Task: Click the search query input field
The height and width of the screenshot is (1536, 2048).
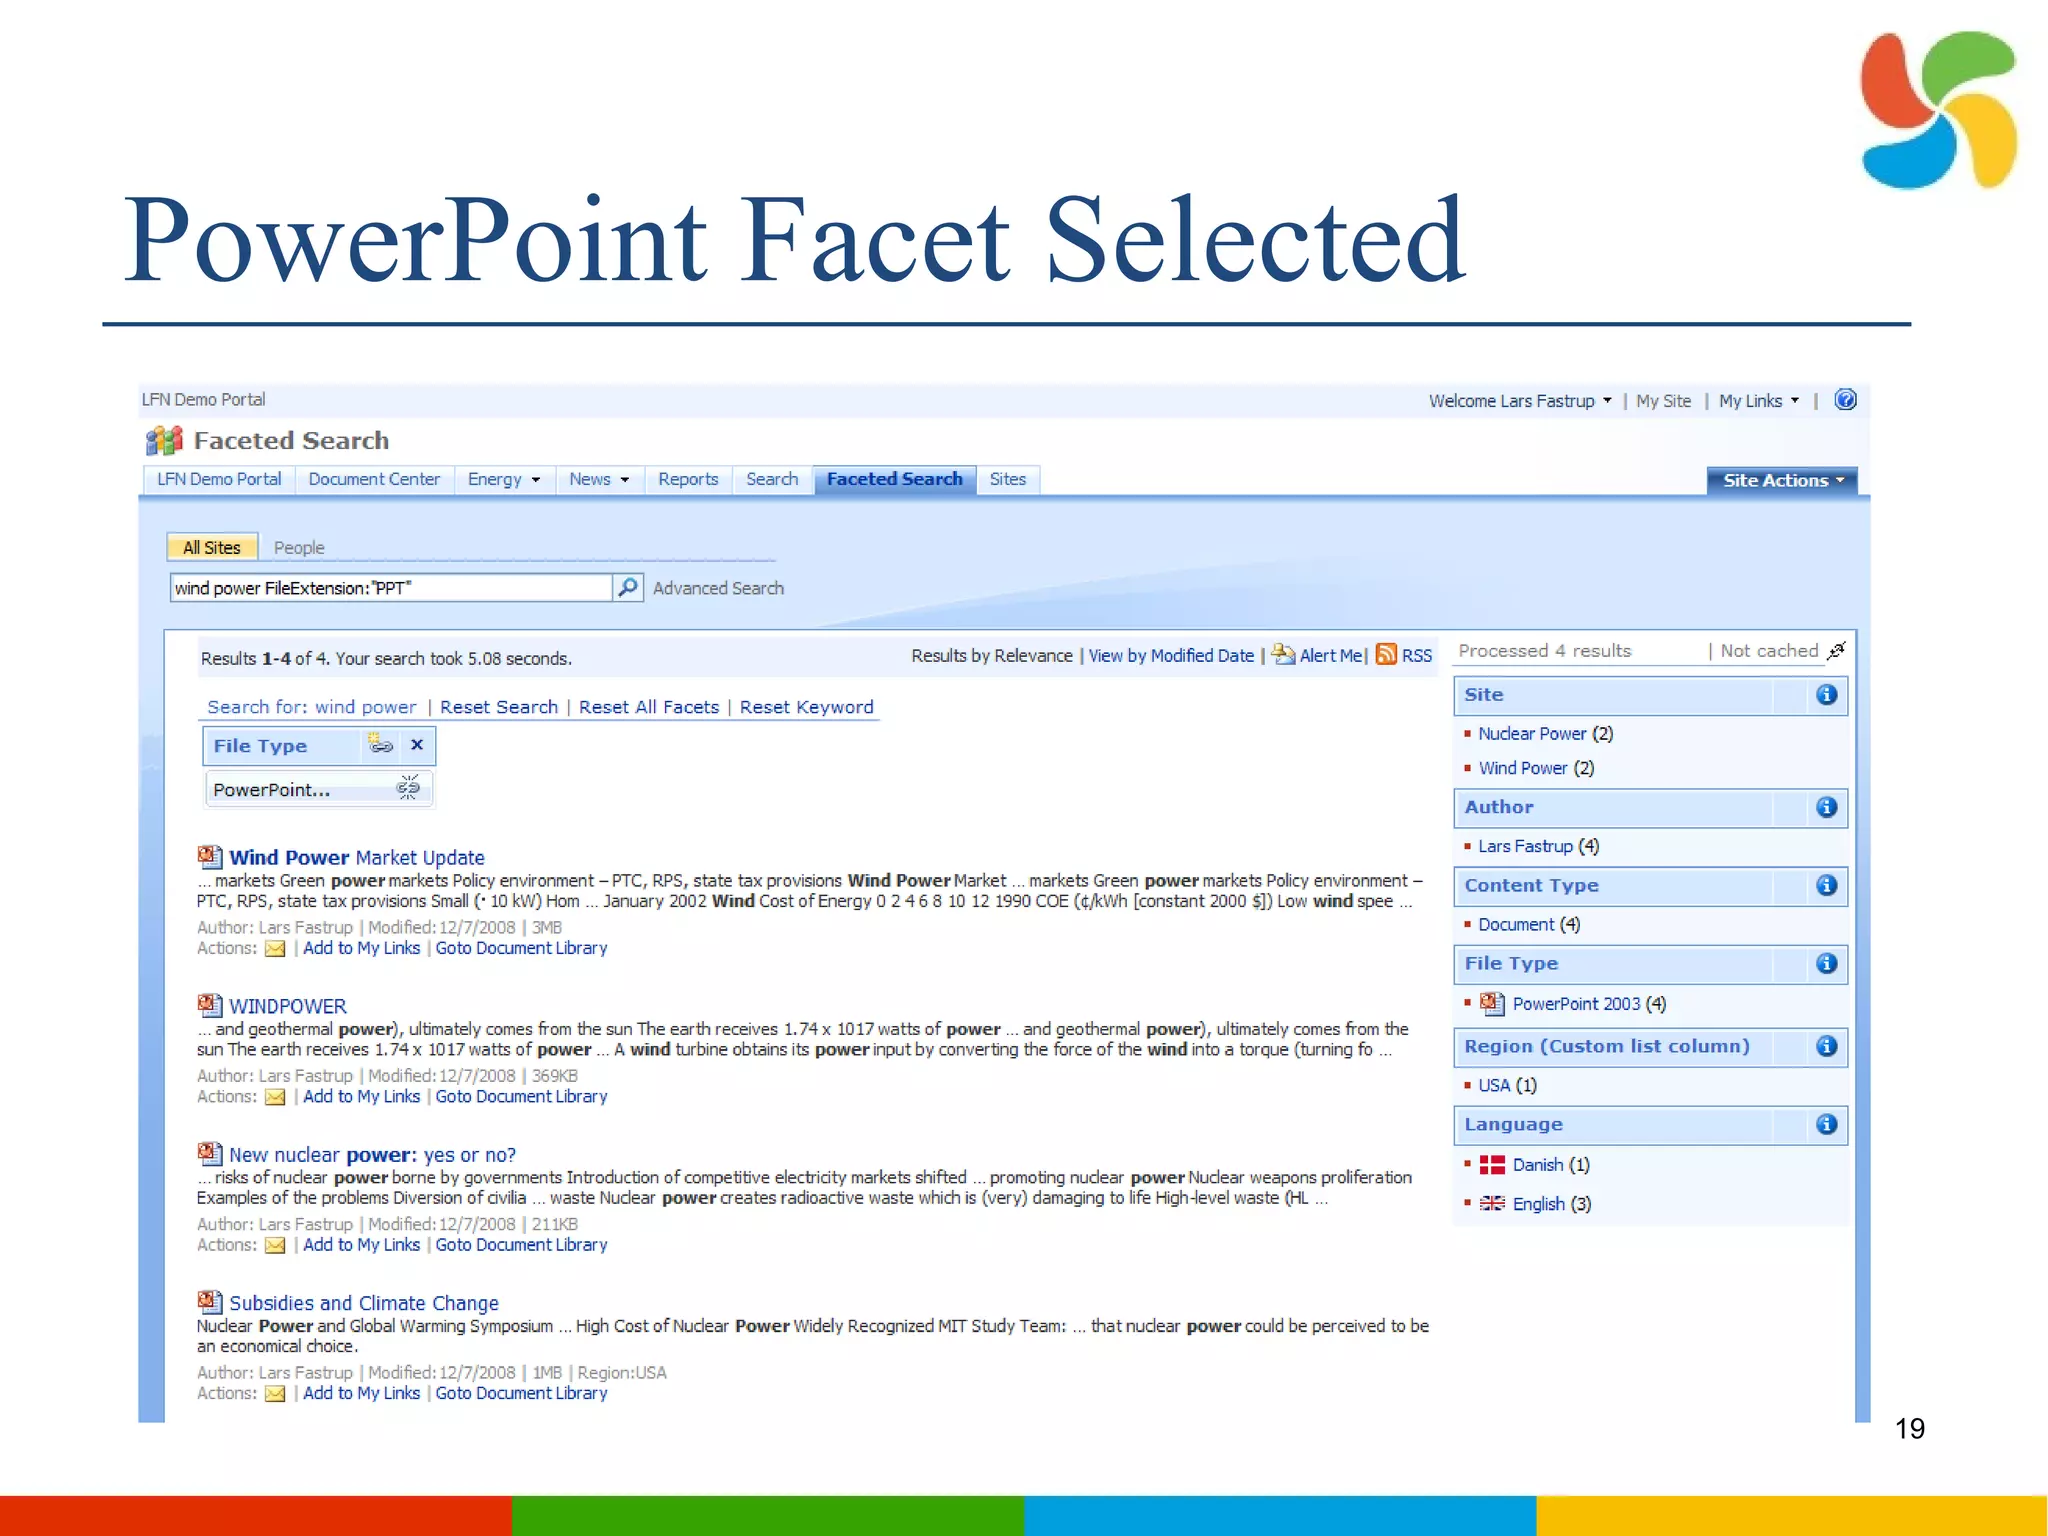Action: pos(391,587)
